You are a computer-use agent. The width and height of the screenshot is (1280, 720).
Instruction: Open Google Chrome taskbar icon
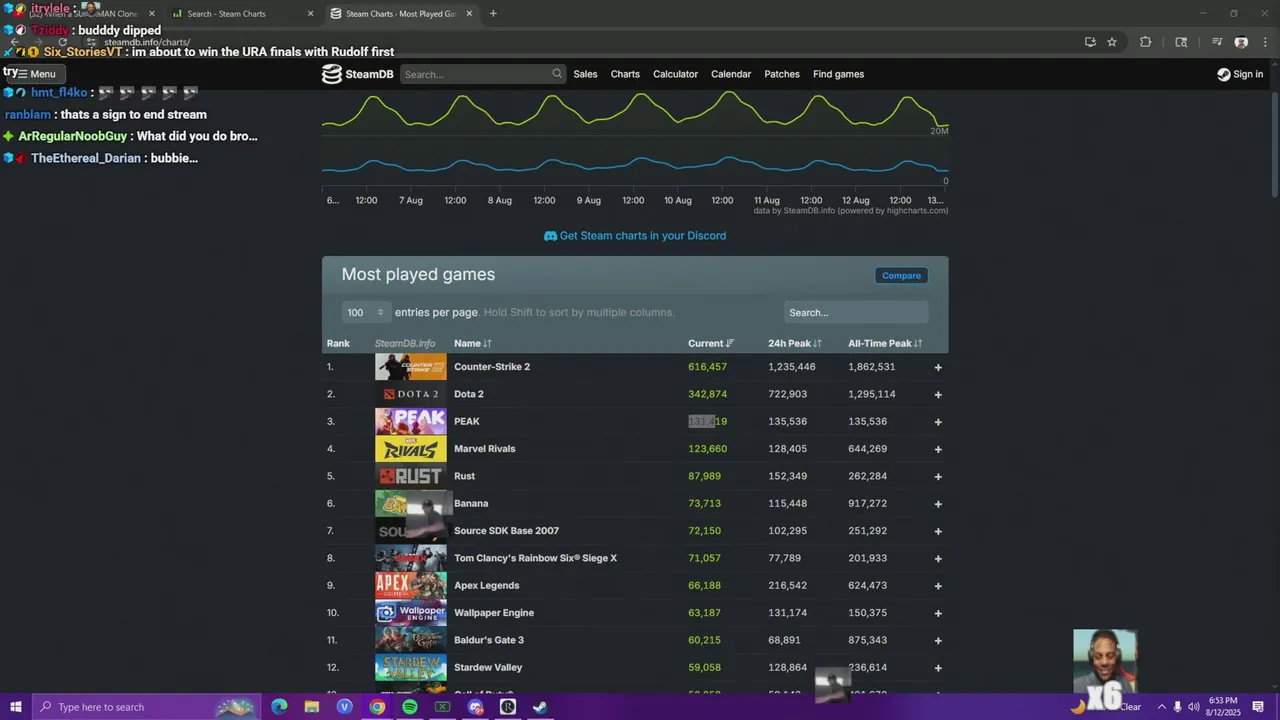[x=377, y=707]
